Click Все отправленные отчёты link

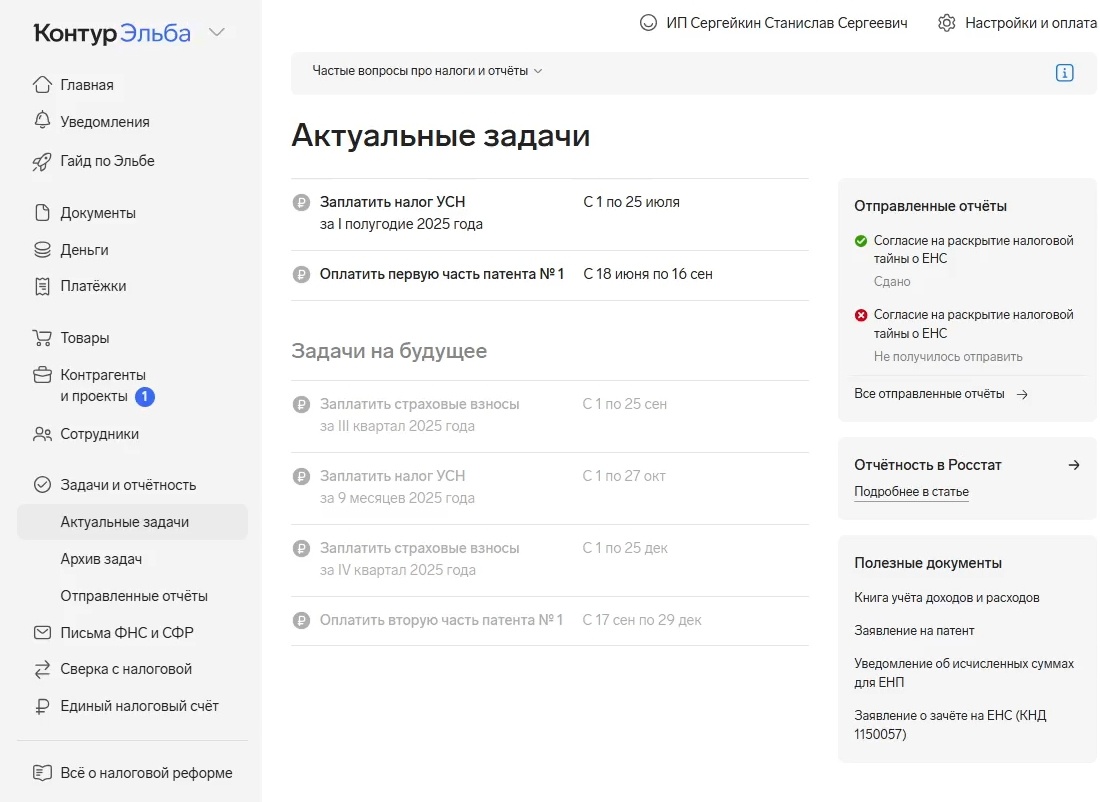pos(929,394)
